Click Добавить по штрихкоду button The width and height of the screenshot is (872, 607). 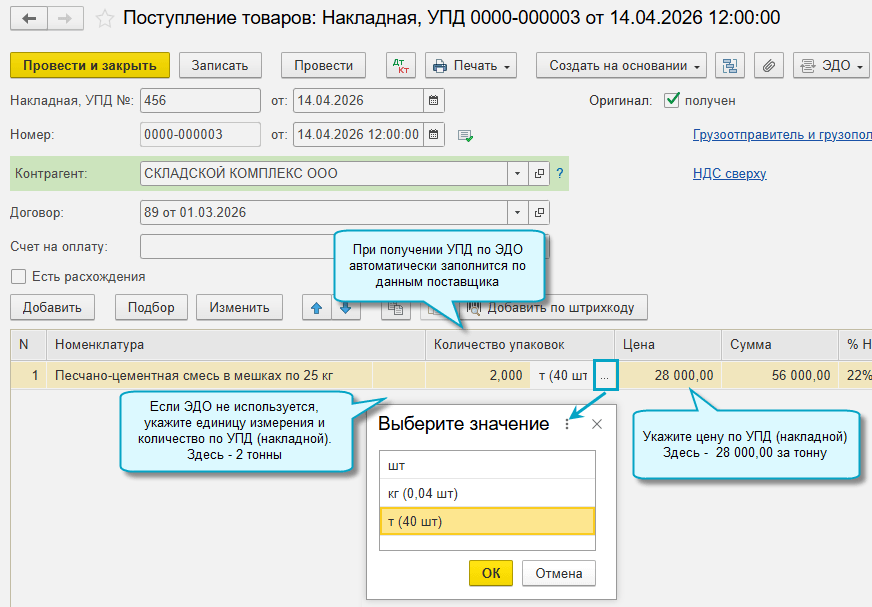point(554,308)
